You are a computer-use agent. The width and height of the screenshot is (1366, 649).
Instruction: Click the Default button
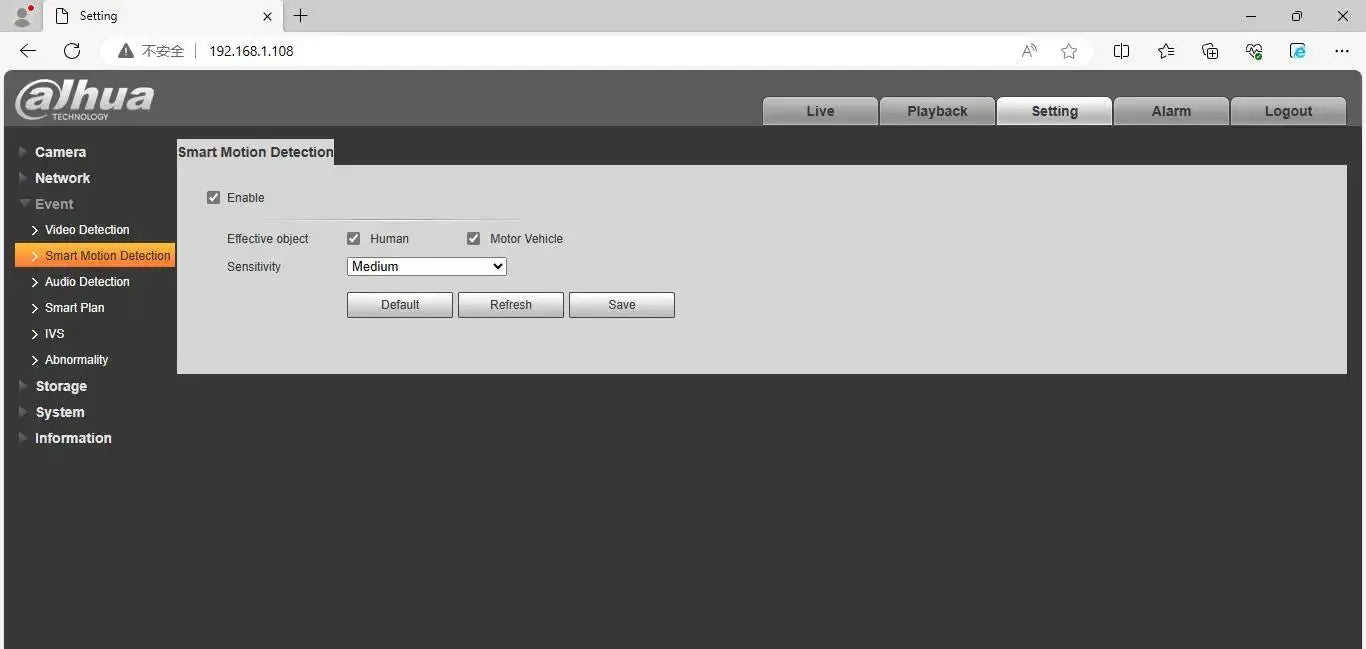pyautogui.click(x=400, y=305)
